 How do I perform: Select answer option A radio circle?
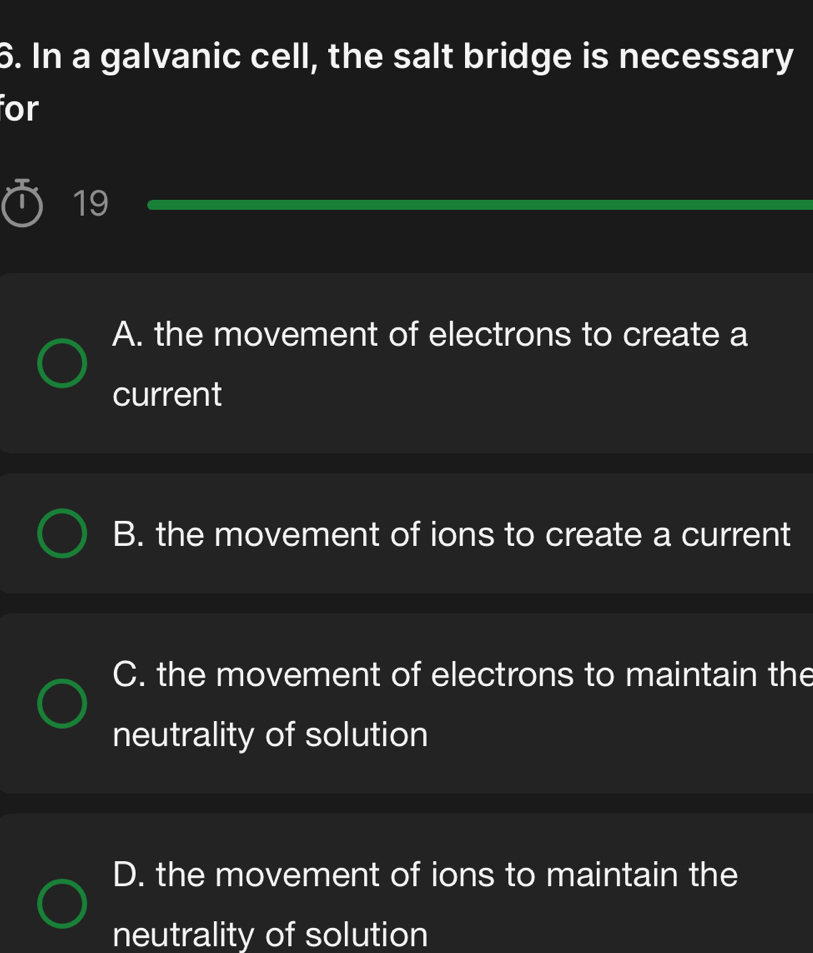[x=60, y=362]
